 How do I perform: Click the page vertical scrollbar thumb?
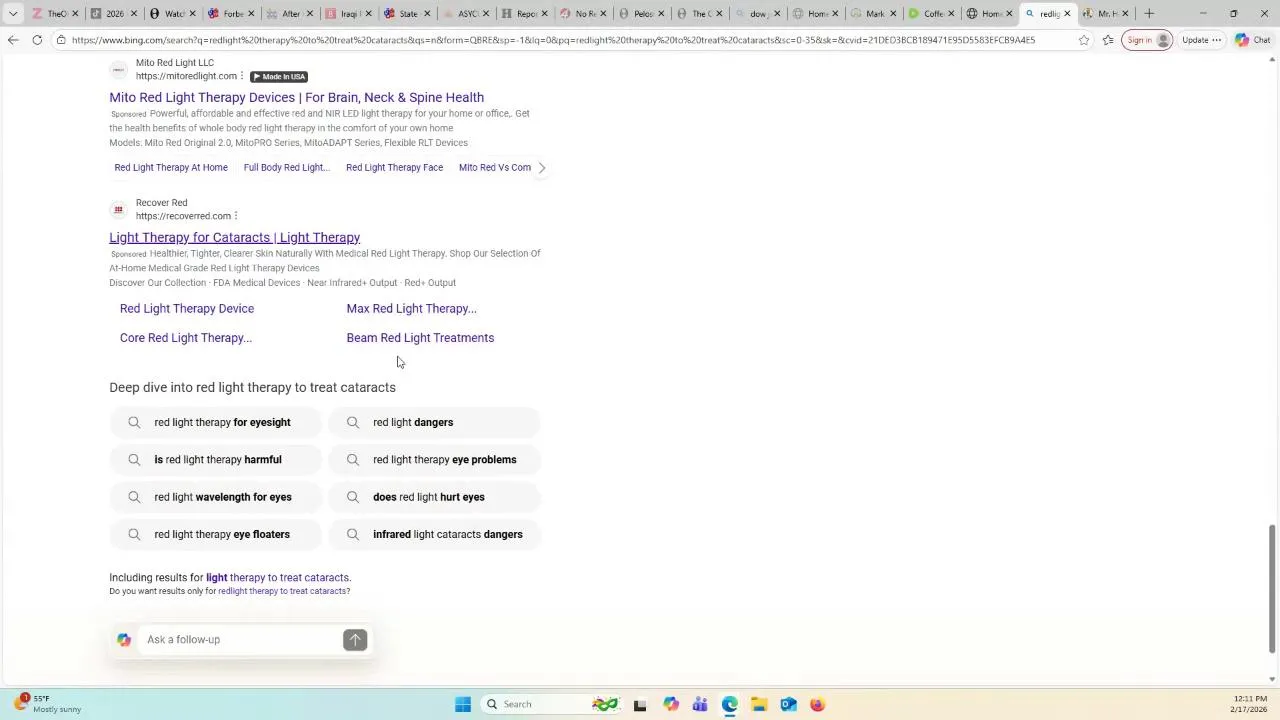pyautogui.click(x=1272, y=589)
